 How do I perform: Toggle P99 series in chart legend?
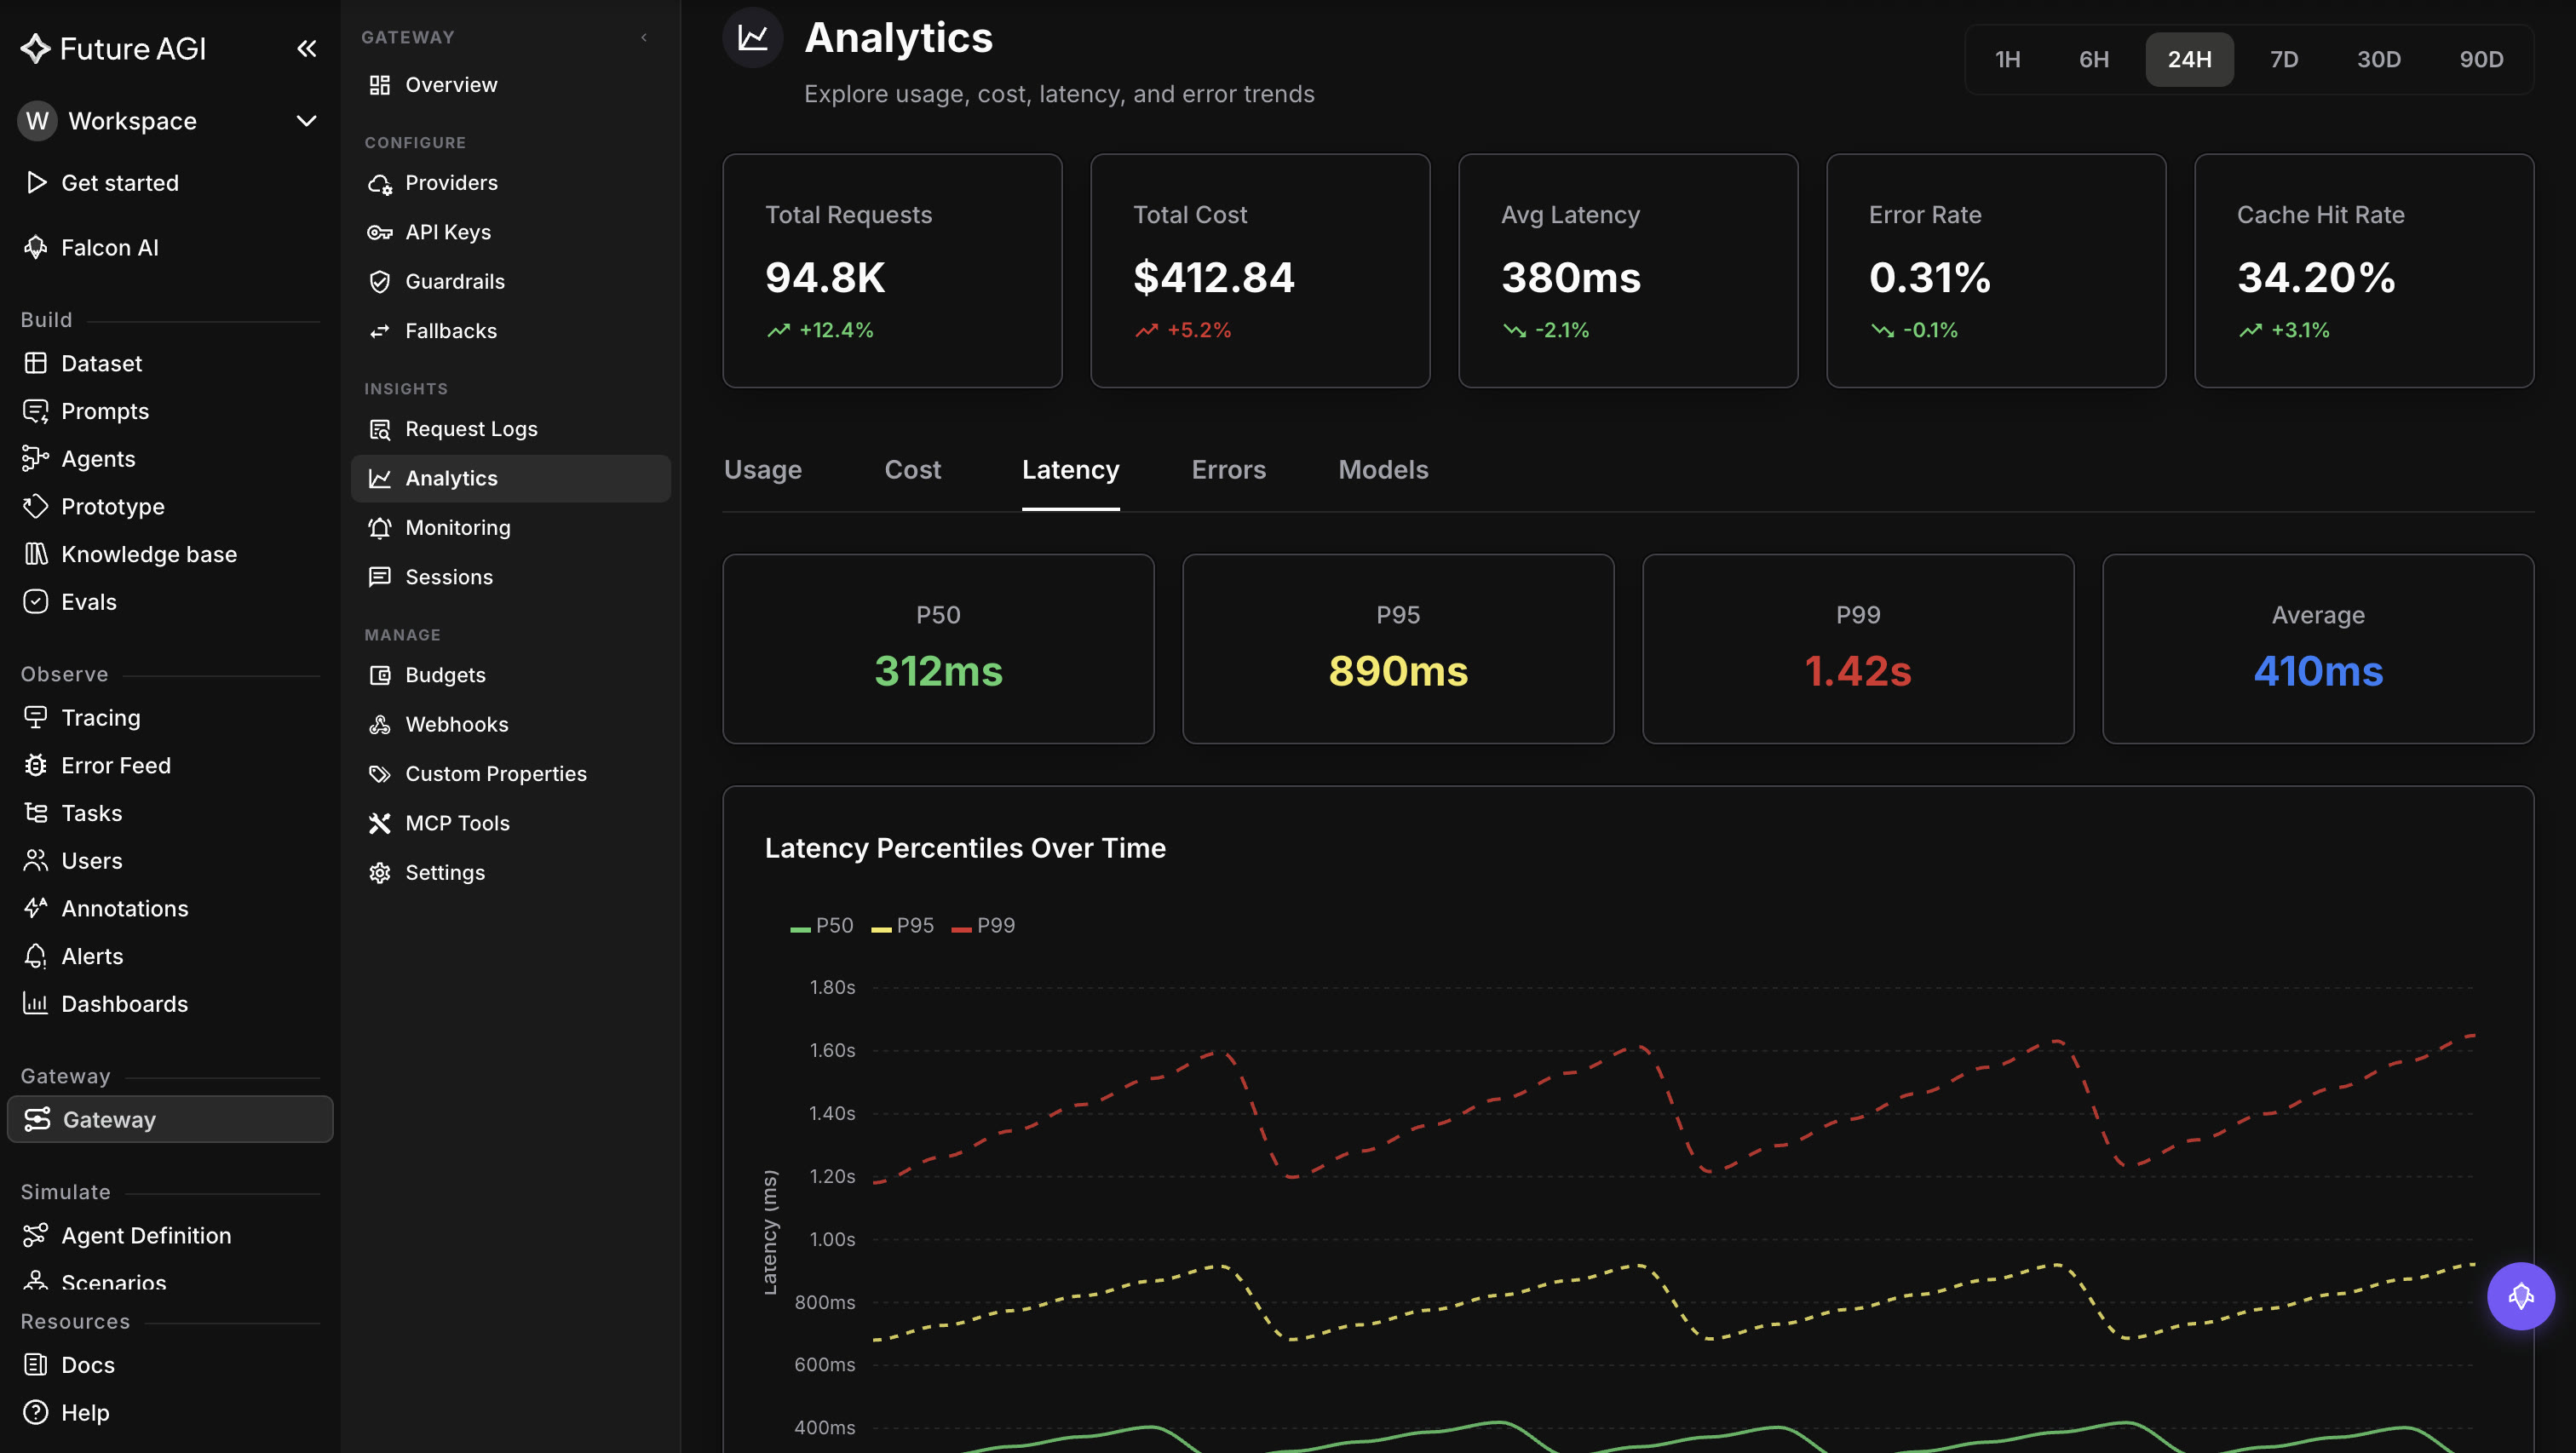coord(983,926)
